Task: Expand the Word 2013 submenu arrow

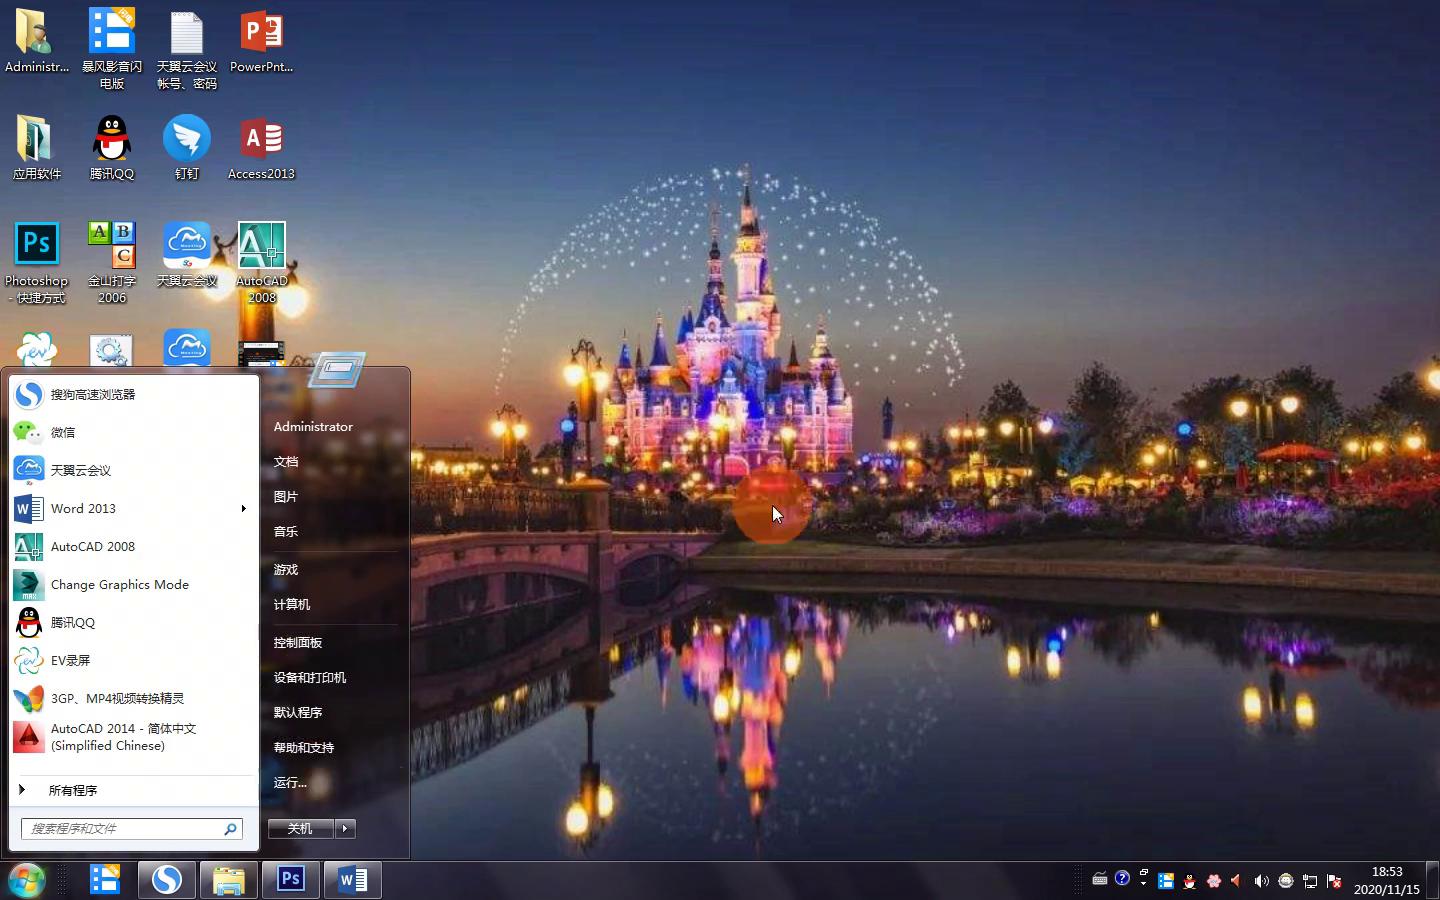Action: (x=243, y=509)
